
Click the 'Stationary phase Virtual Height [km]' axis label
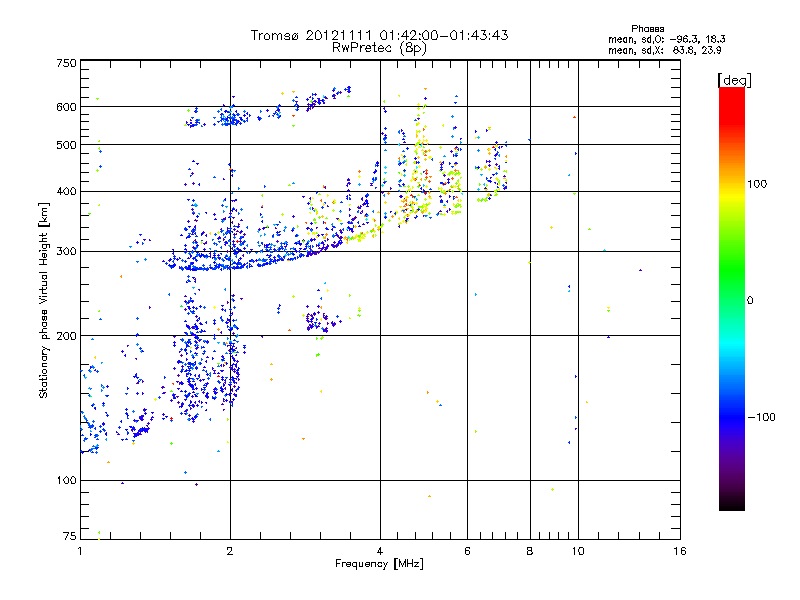(x=44, y=301)
